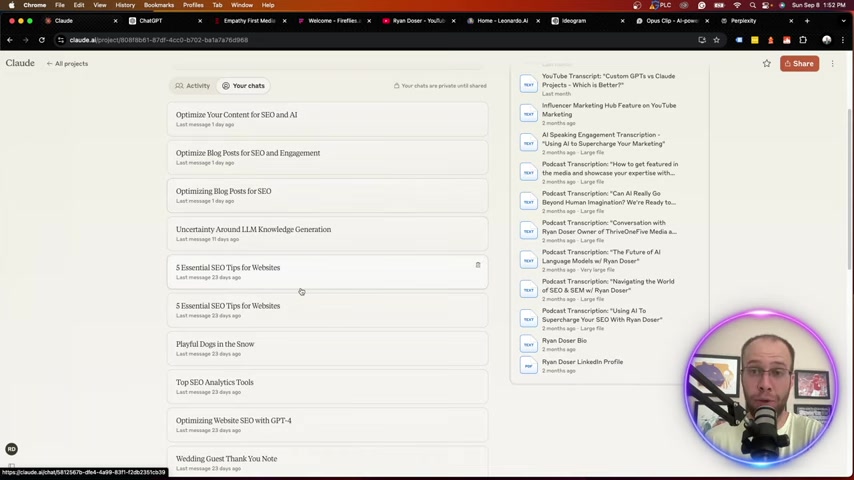Click the install app icon in the address bar
Image resolution: width=854 pixels, height=480 pixels.
(x=702, y=40)
